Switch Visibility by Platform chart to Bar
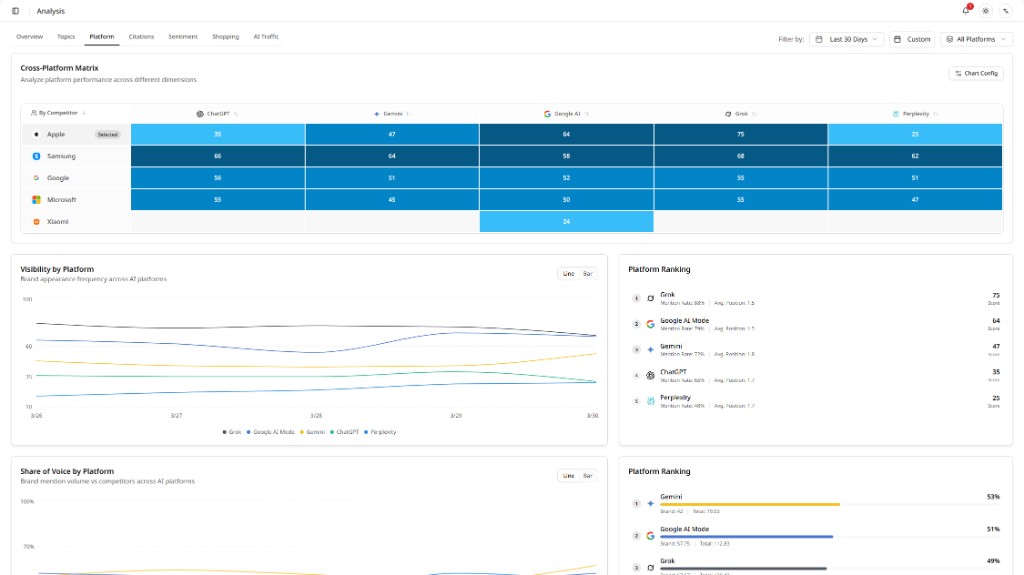 588,274
